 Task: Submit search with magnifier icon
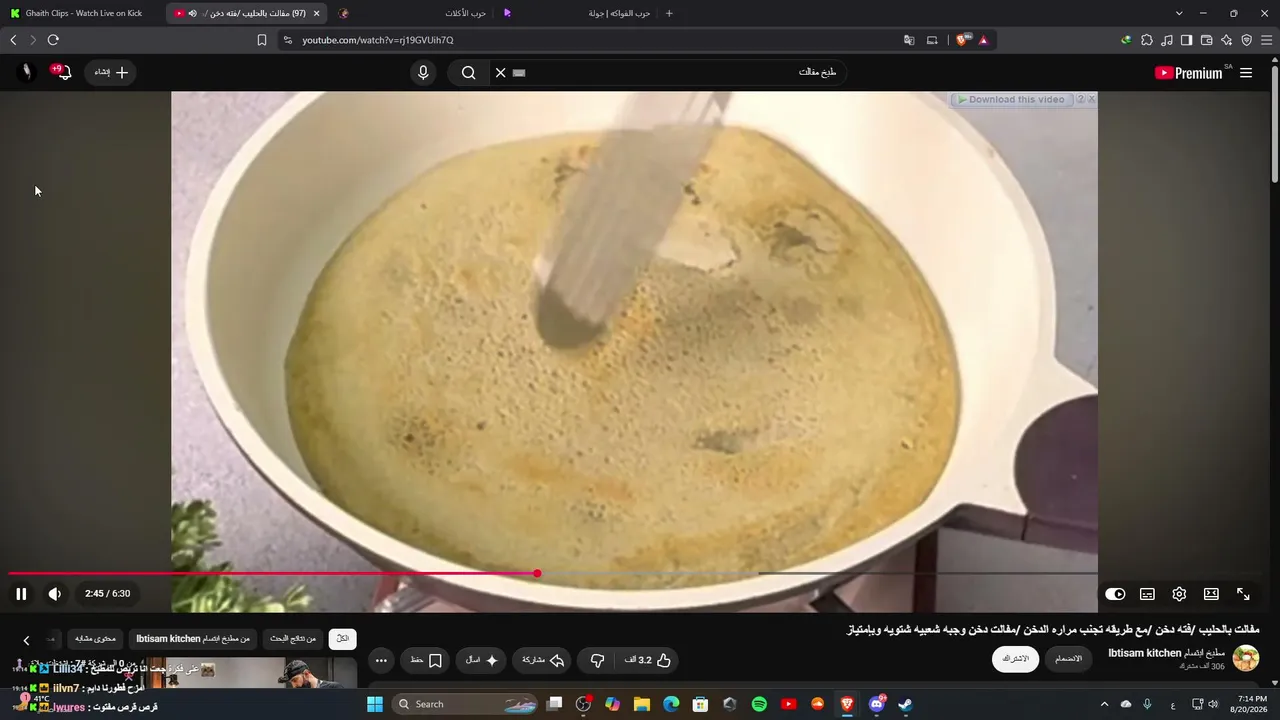[468, 72]
